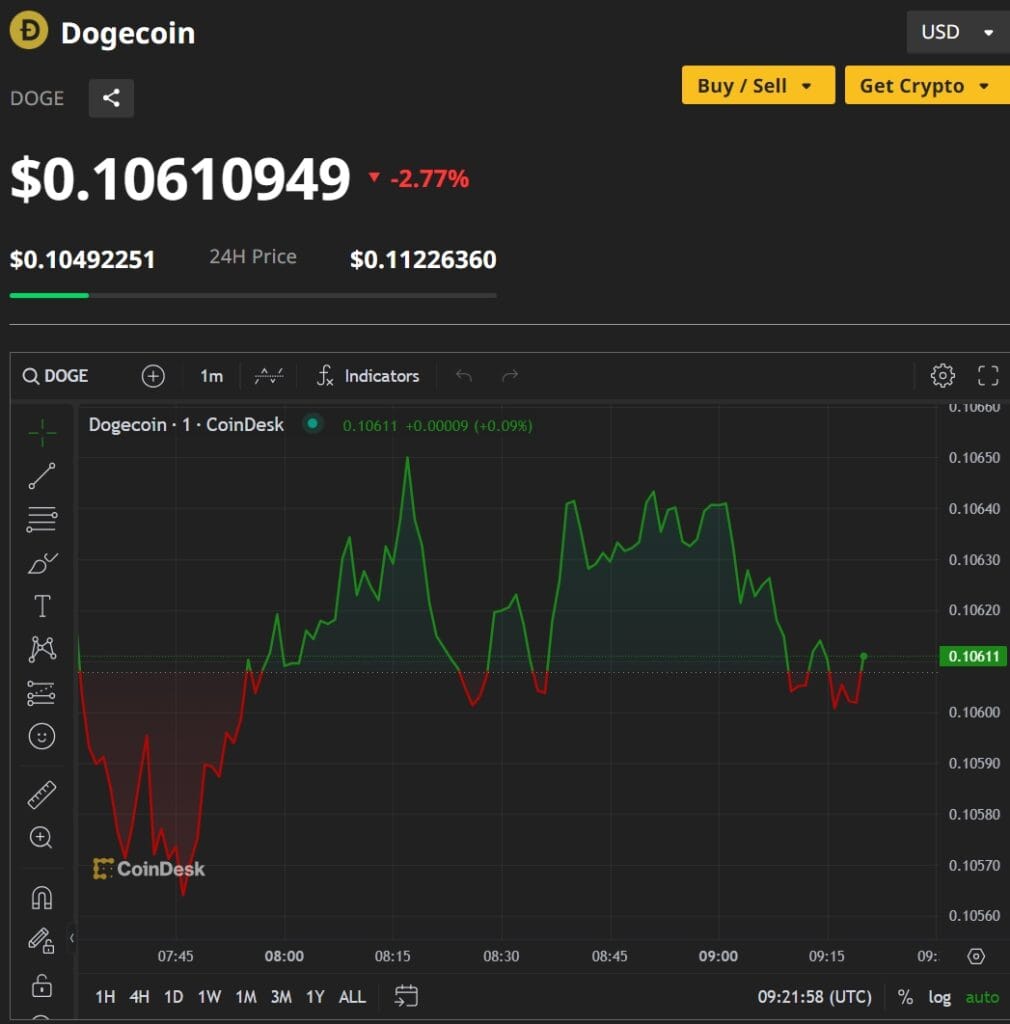Click the Dogecoin logo icon
This screenshot has width=1010, height=1024.
tap(28, 31)
